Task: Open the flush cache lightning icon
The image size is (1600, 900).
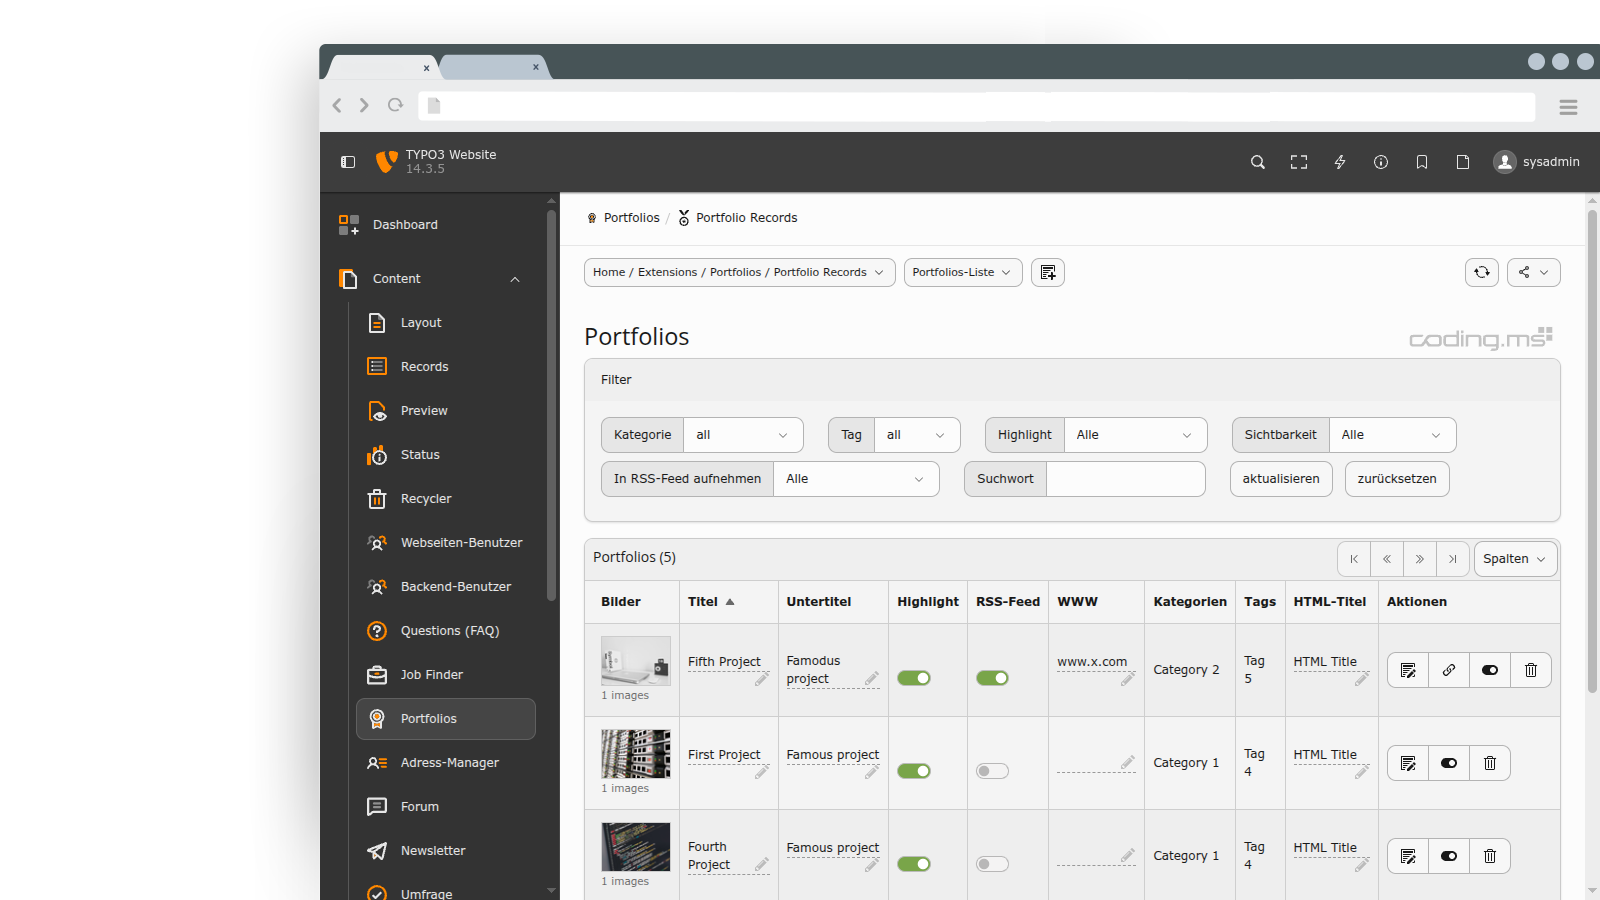Action: click(x=1340, y=162)
